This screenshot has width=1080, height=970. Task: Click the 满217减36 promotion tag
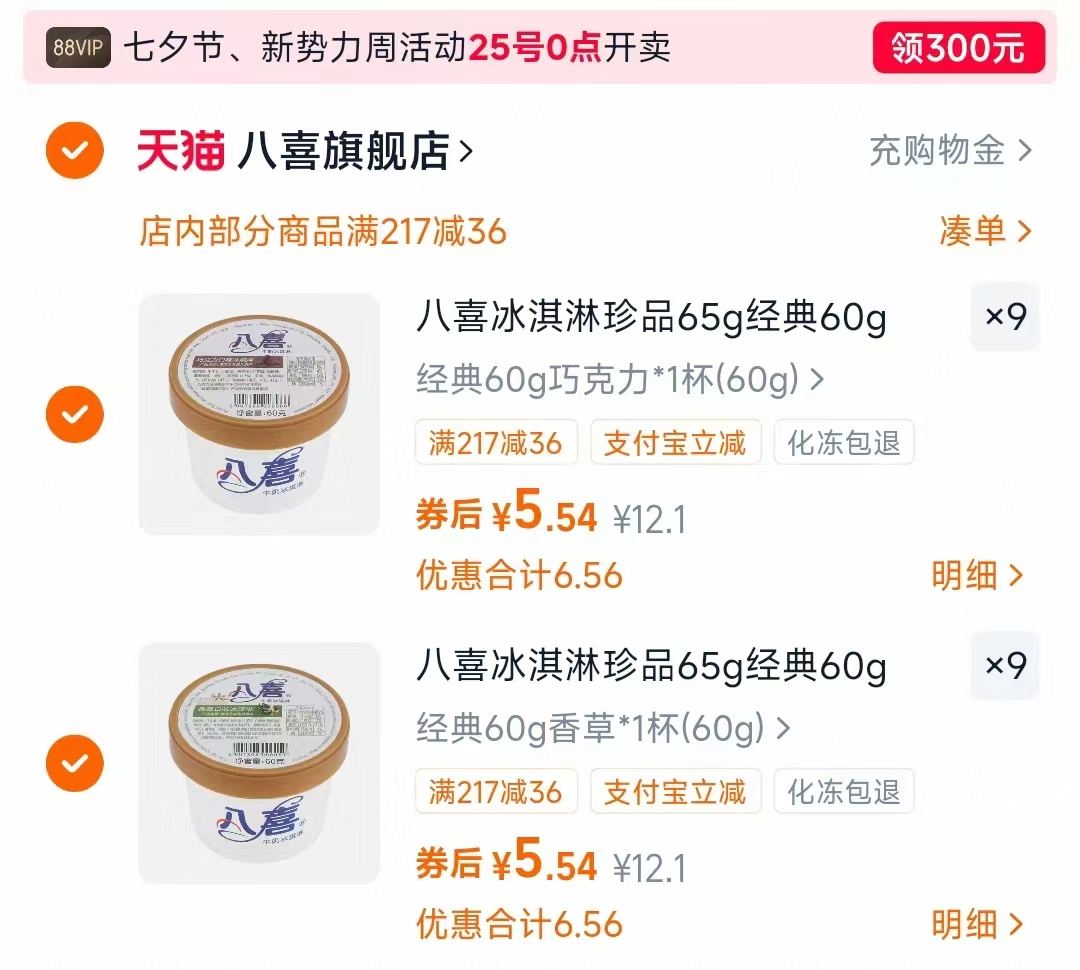496,442
